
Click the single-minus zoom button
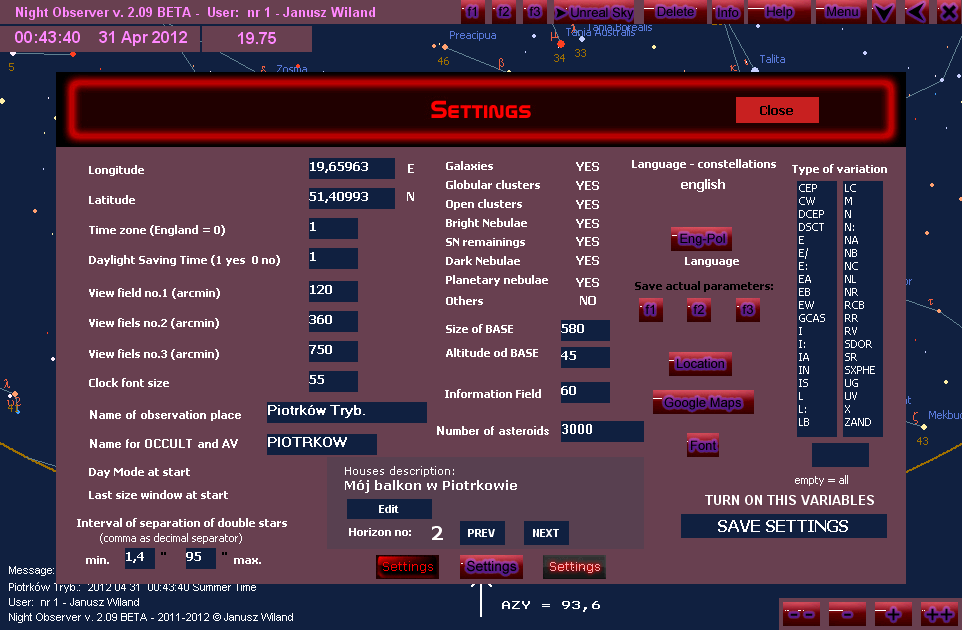pyautogui.click(x=847, y=613)
